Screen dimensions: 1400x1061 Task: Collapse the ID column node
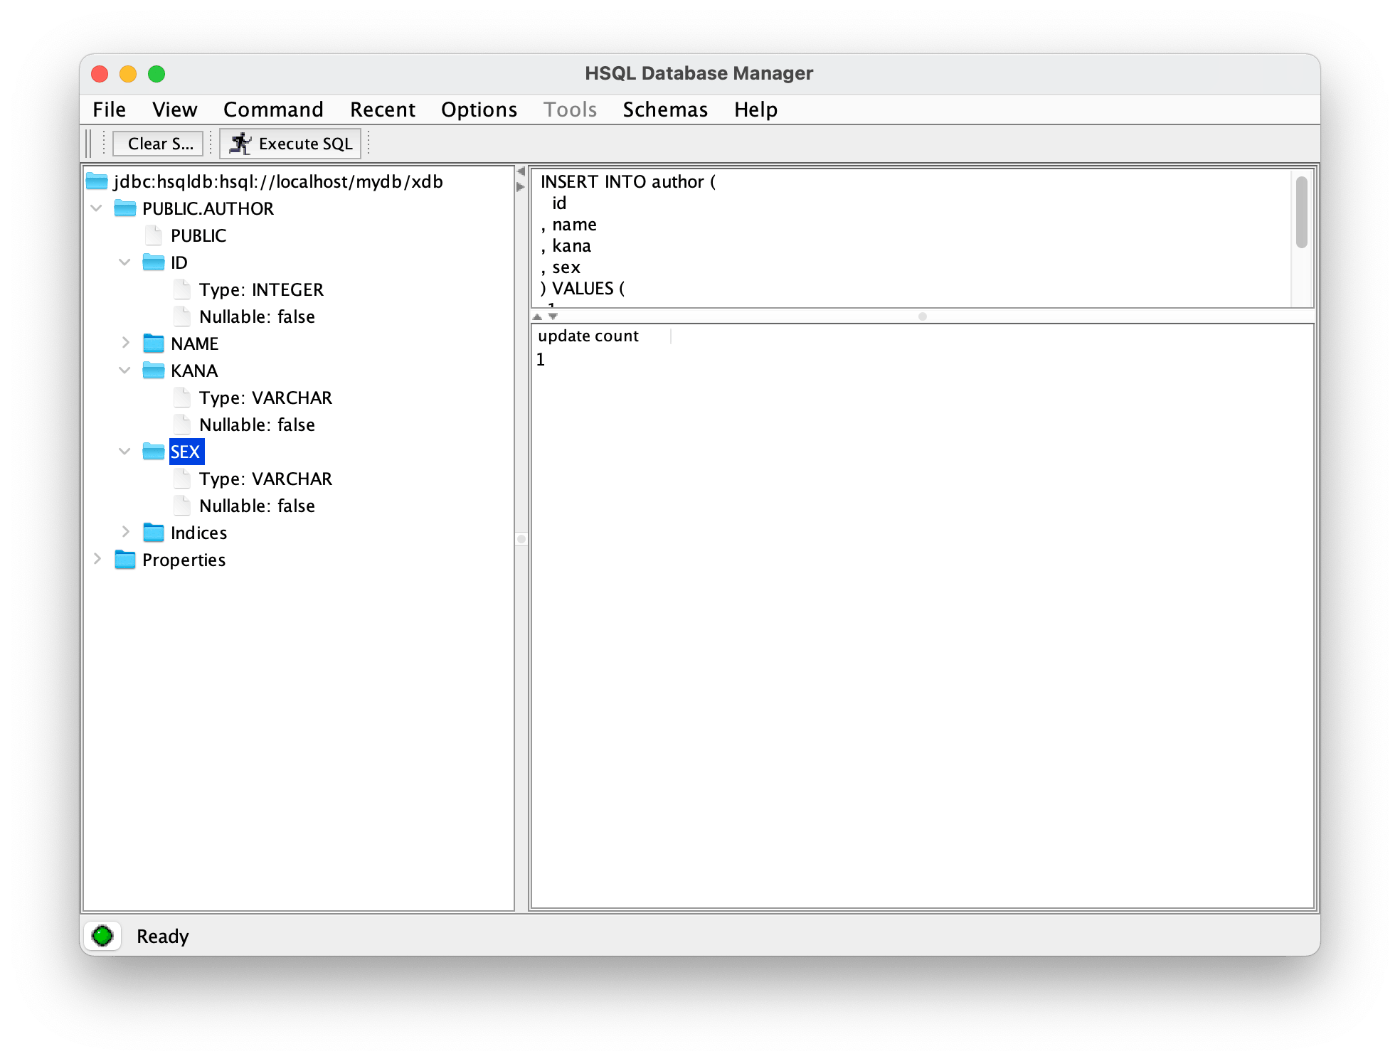pyautogui.click(x=125, y=262)
